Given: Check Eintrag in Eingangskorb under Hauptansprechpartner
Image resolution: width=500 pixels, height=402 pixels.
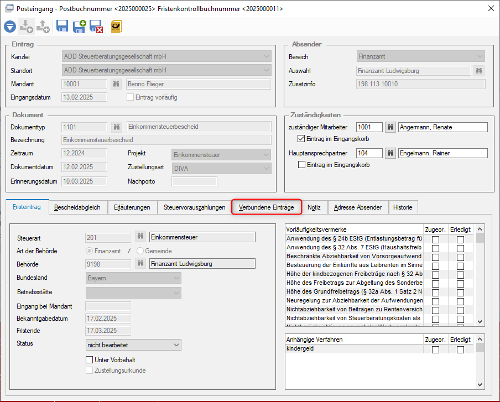Looking at the screenshot, I should (x=302, y=165).
